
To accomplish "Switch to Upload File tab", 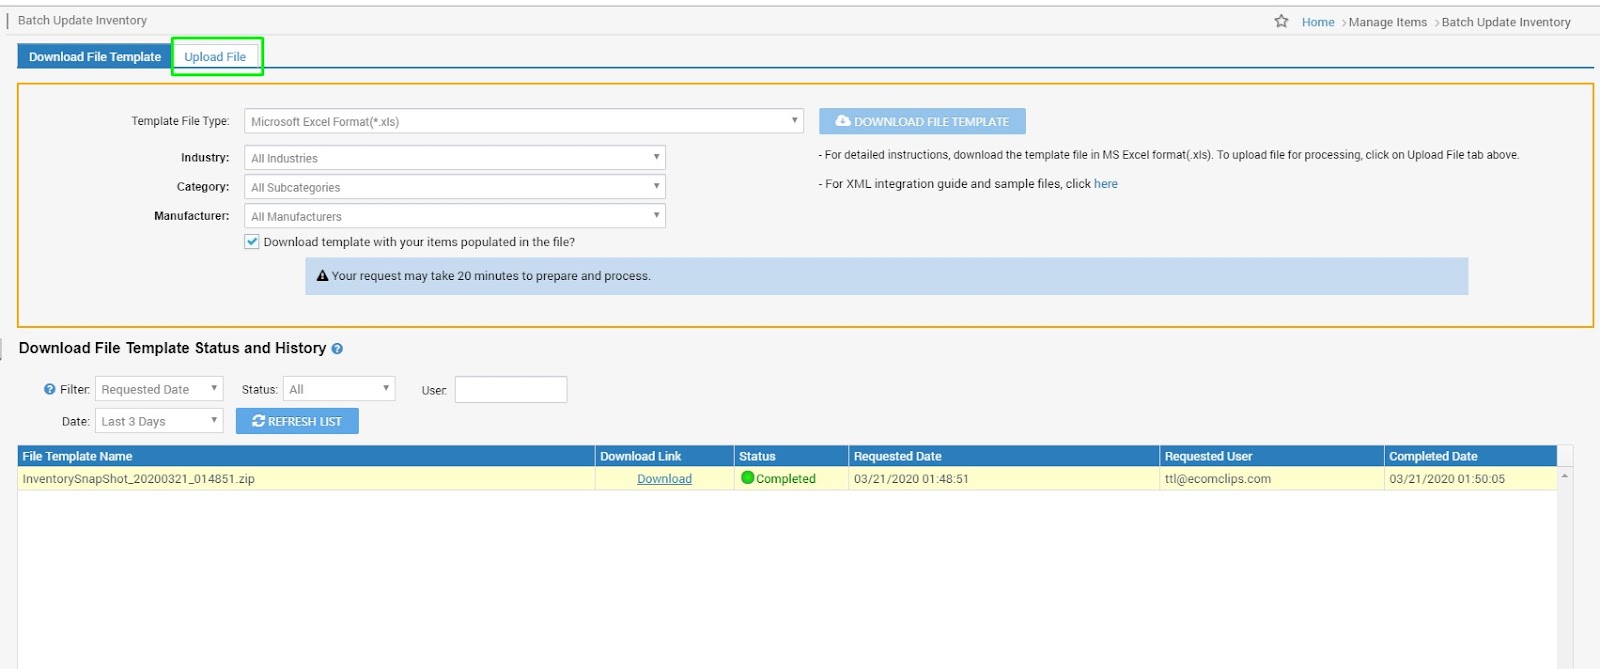I will click(215, 57).
